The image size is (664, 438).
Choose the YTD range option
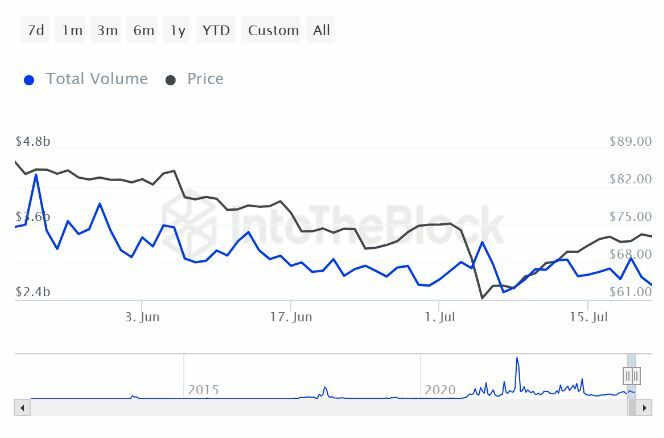click(215, 30)
